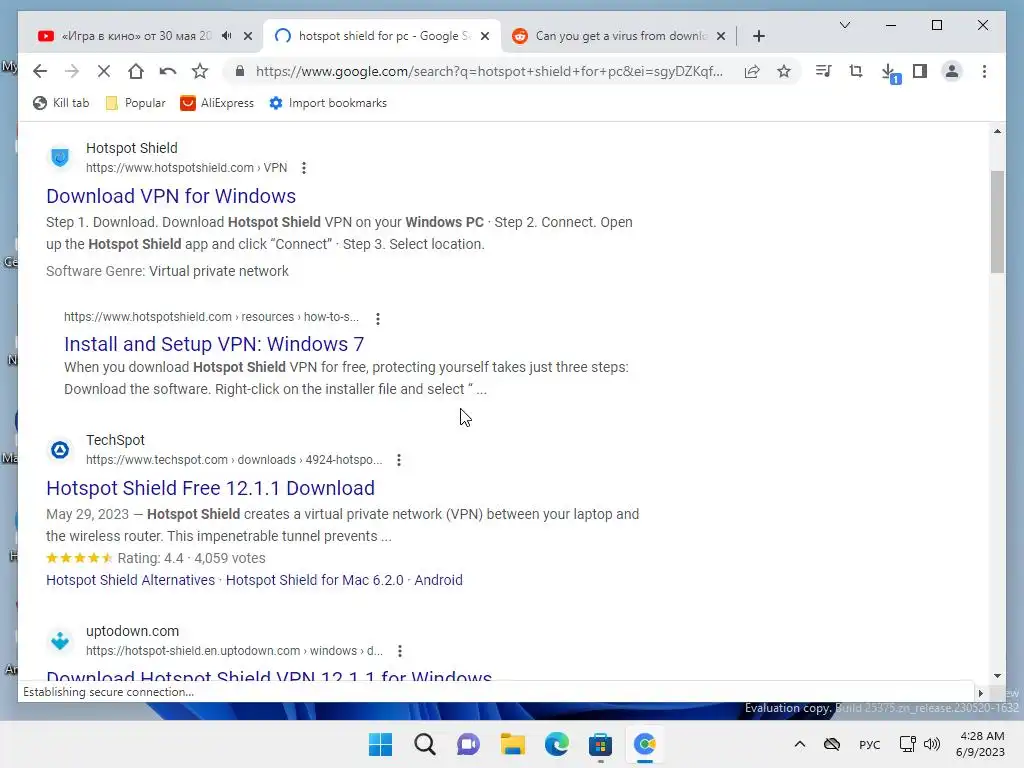The image size is (1024, 768).
Task: Open more options for hotspotshield.com result
Action: pyautogui.click(x=304, y=168)
